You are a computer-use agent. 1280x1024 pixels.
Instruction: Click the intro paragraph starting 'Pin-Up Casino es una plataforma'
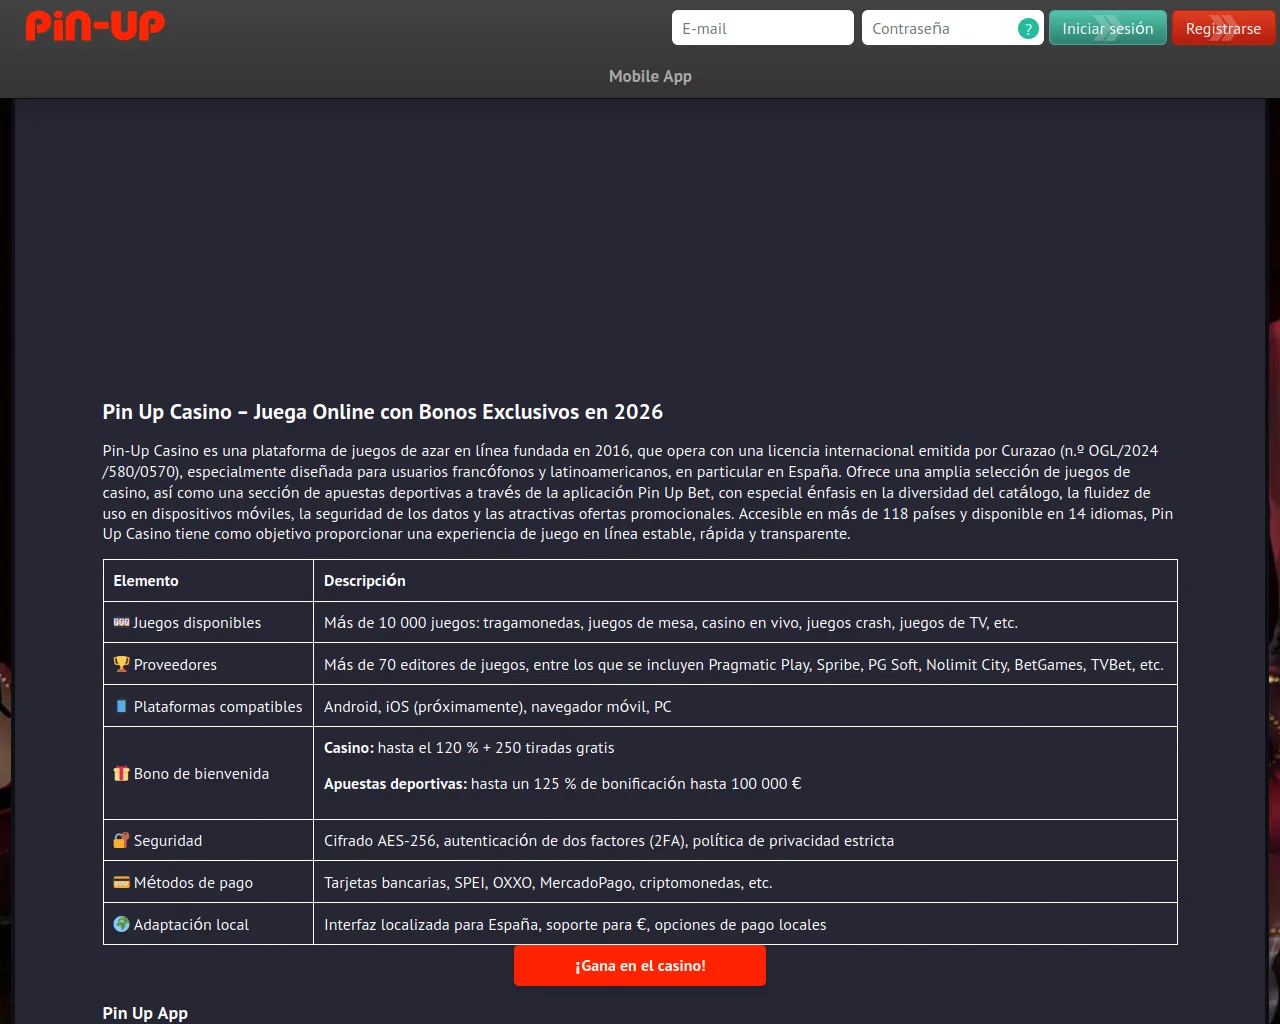pos(638,492)
